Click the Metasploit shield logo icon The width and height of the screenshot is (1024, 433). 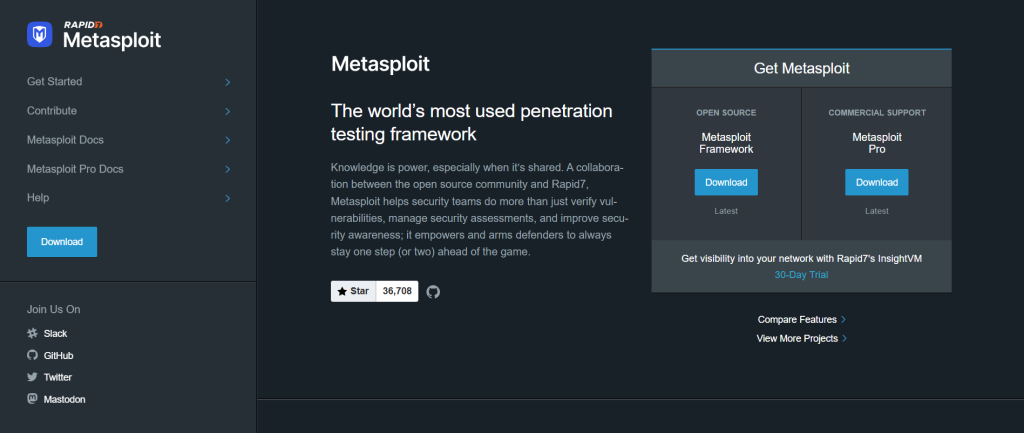[x=40, y=35]
